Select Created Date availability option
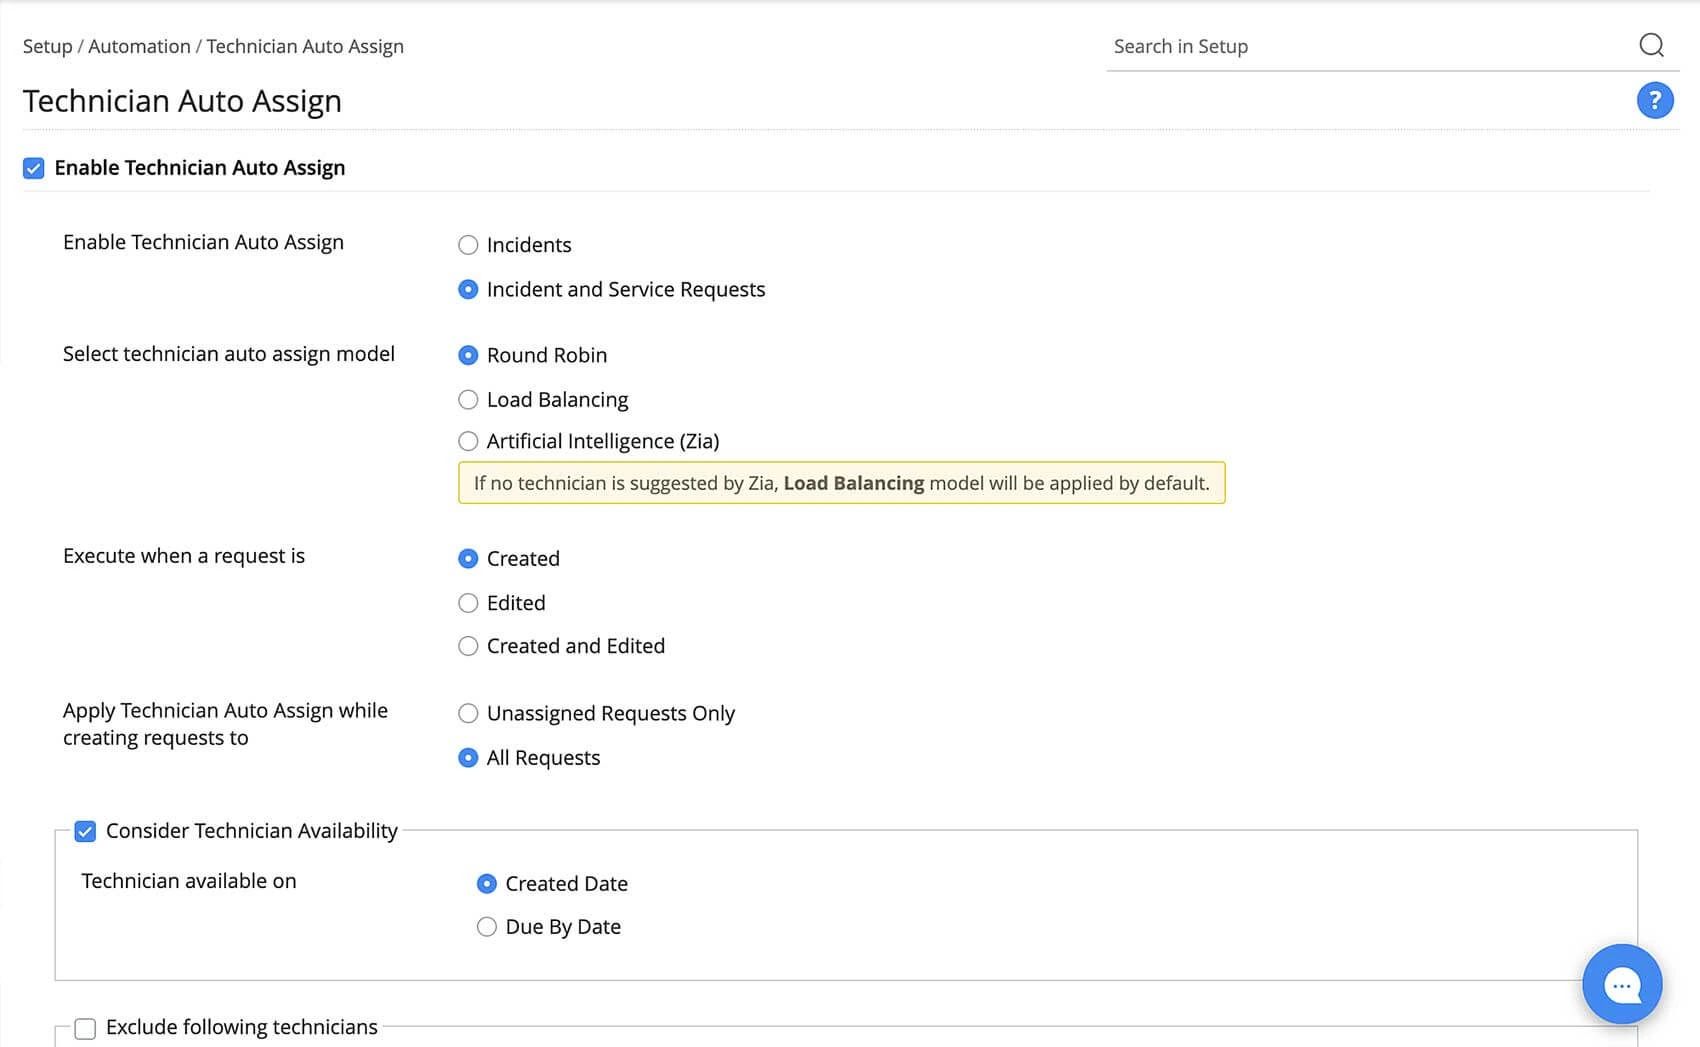 487,884
